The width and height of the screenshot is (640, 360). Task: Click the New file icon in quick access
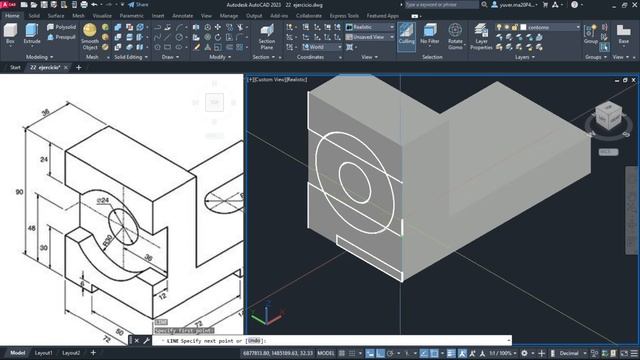click(24, 5)
